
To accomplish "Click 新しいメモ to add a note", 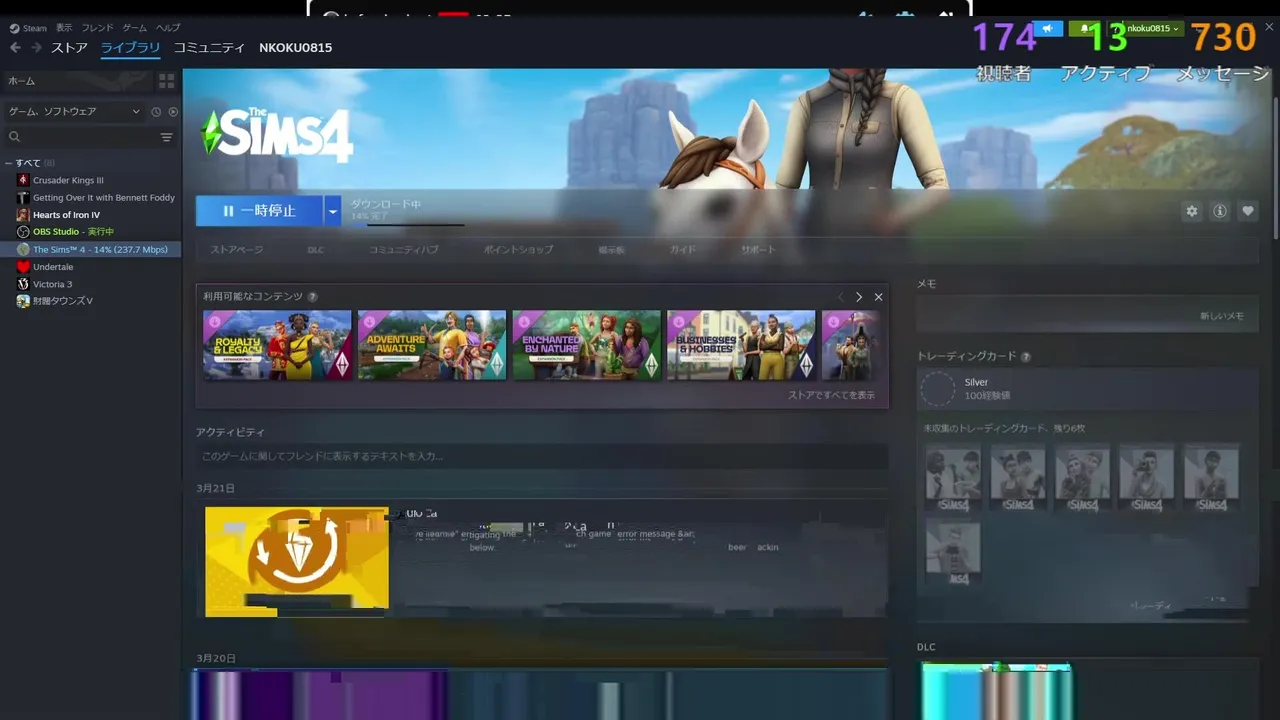I will pyautogui.click(x=1222, y=316).
